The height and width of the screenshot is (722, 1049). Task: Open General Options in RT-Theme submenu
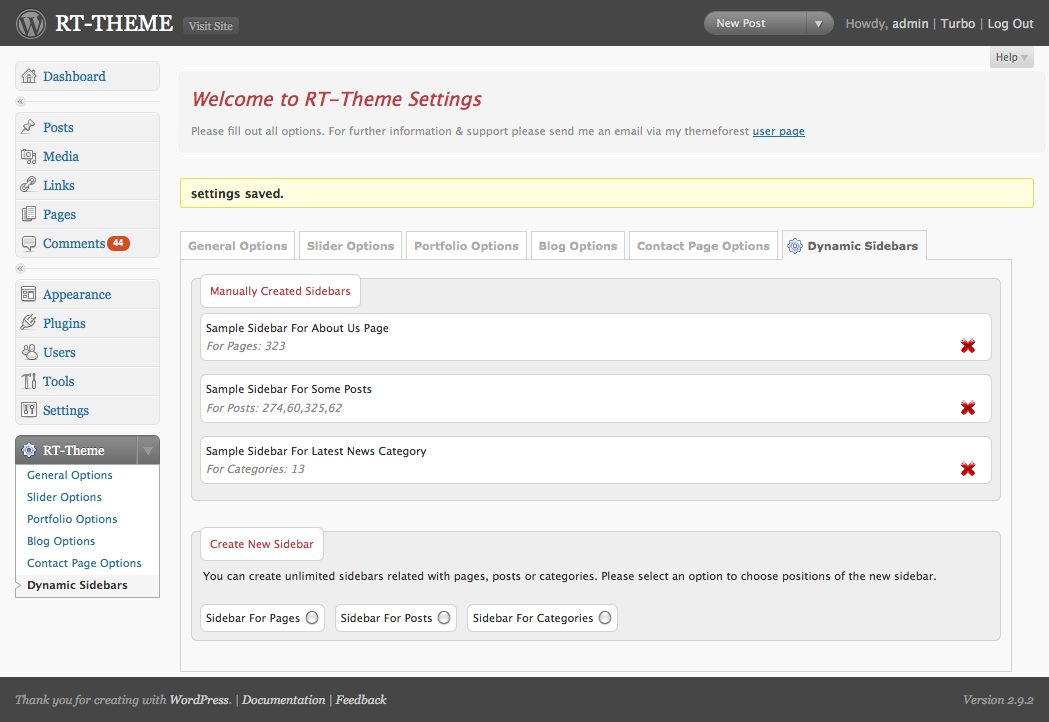(x=70, y=475)
